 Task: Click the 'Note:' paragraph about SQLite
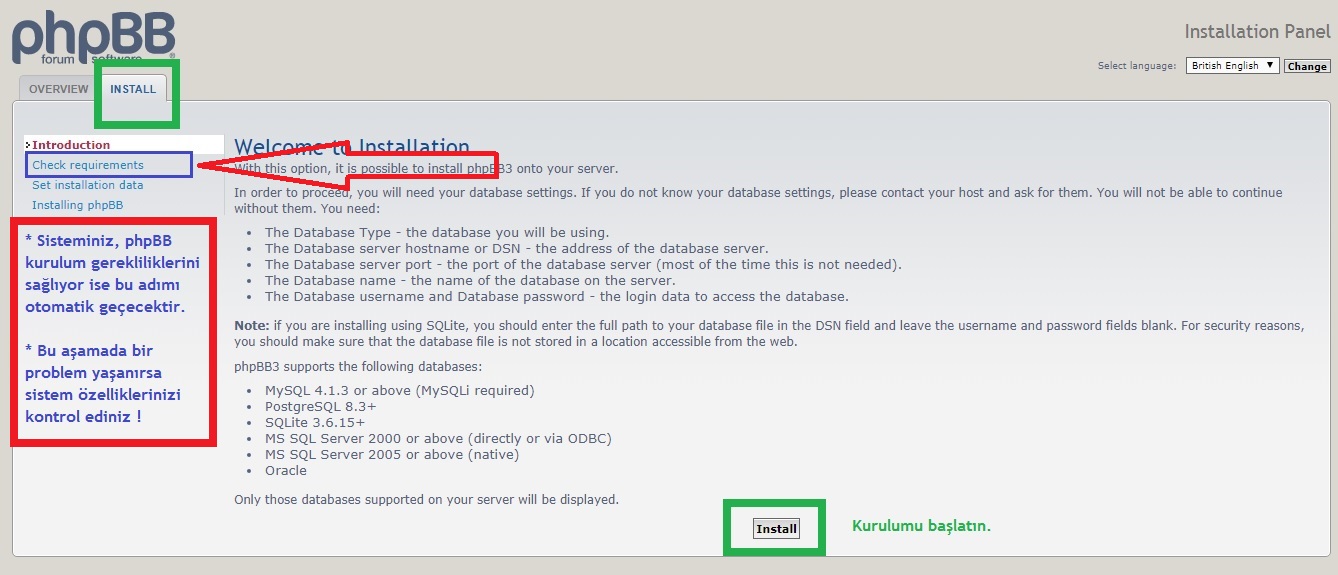pos(770,334)
